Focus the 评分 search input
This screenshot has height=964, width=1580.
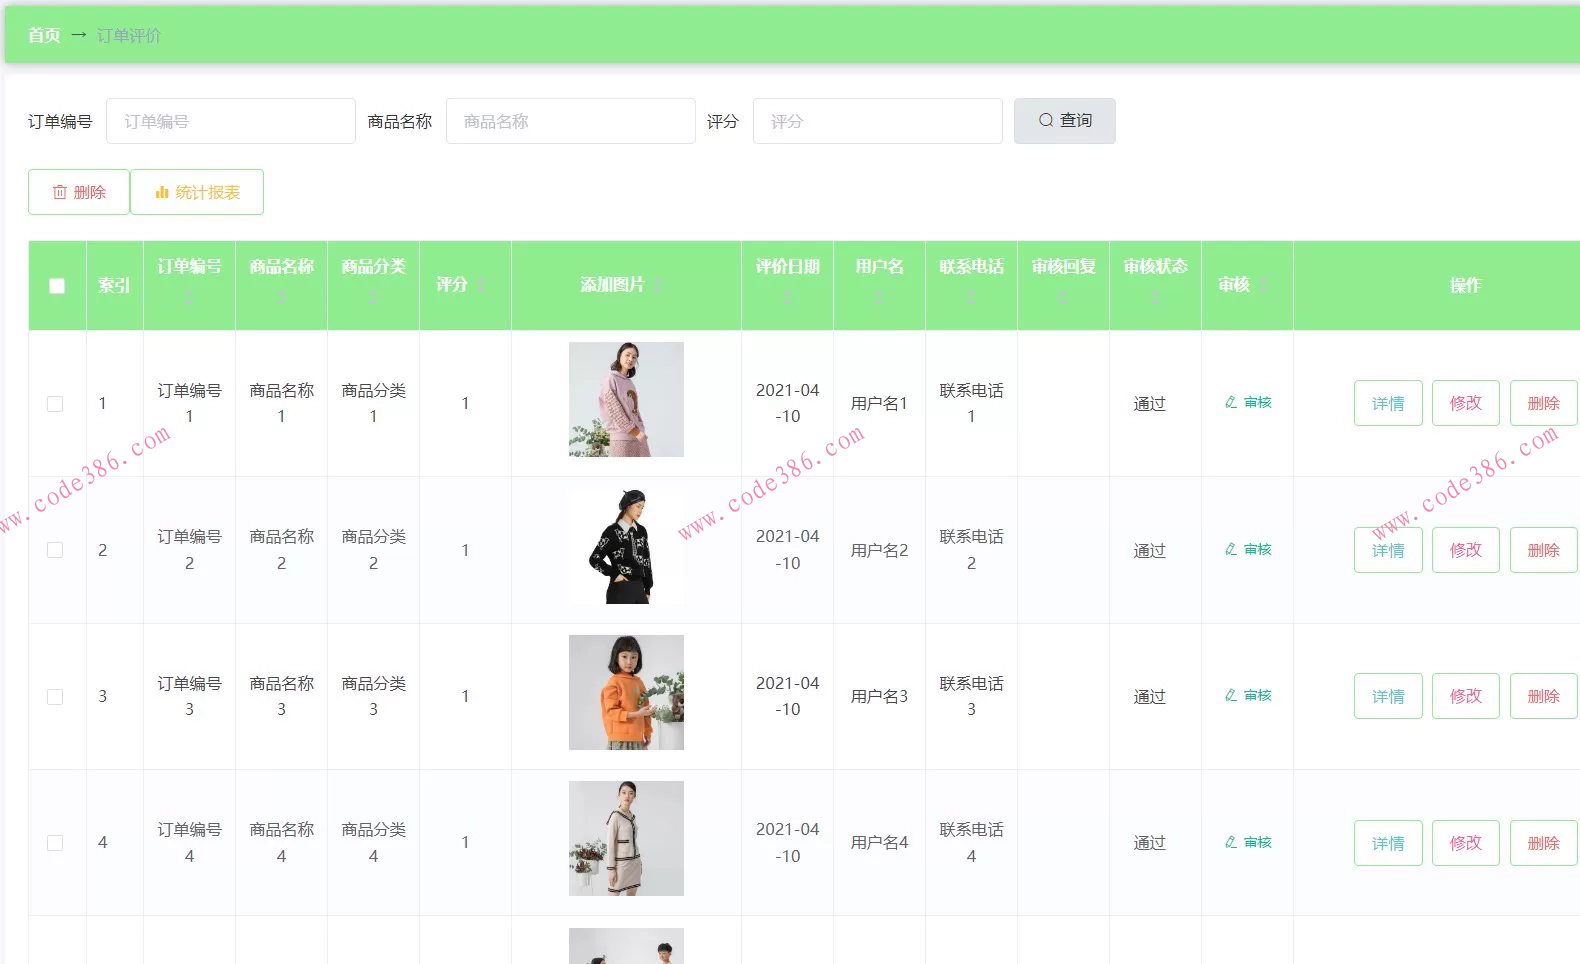coord(878,121)
